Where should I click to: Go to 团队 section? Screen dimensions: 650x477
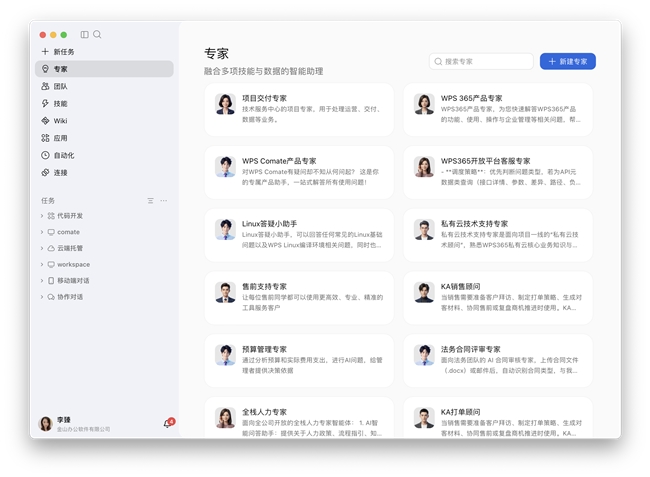104,86
